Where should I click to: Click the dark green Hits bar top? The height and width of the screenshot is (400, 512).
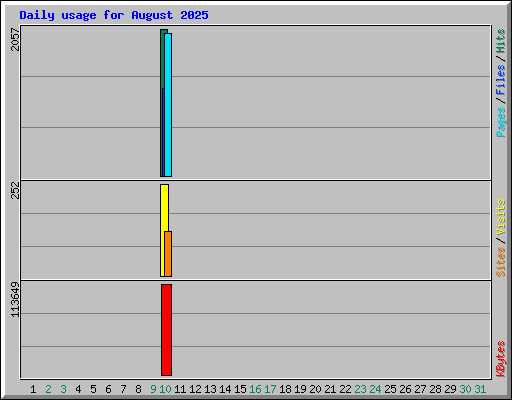tap(164, 31)
